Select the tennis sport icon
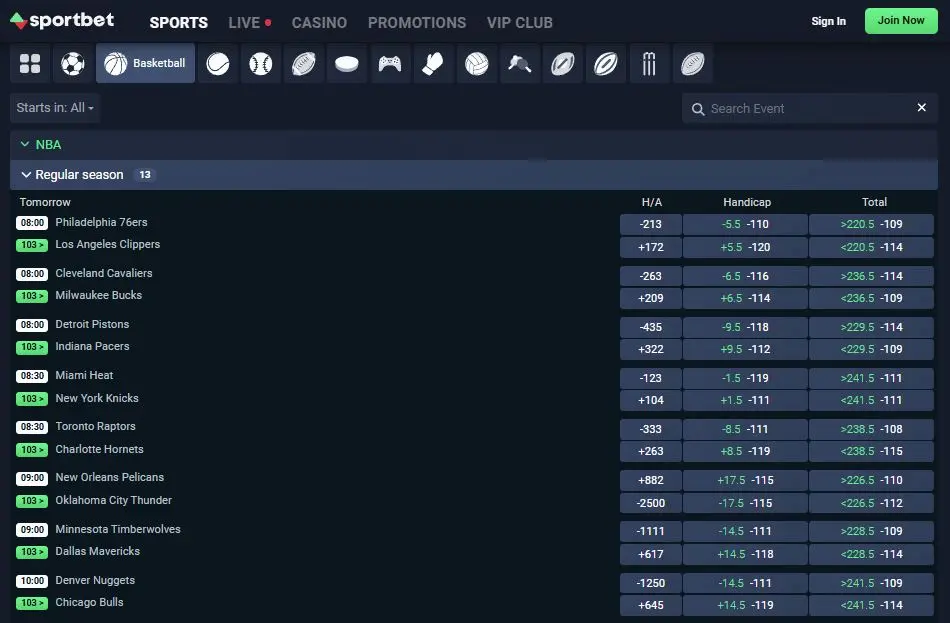950x623 pixels. coord(216,62)
